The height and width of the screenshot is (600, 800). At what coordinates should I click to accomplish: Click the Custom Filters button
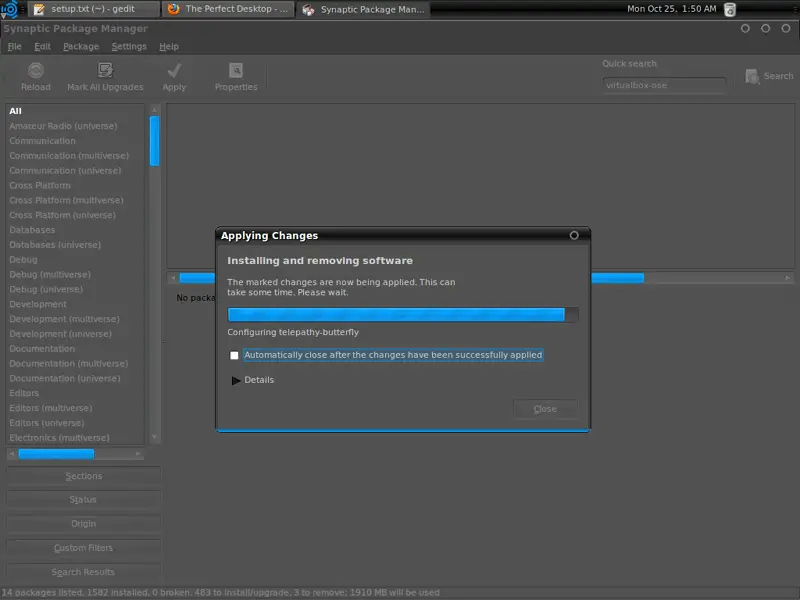click(x=84, y=547)
